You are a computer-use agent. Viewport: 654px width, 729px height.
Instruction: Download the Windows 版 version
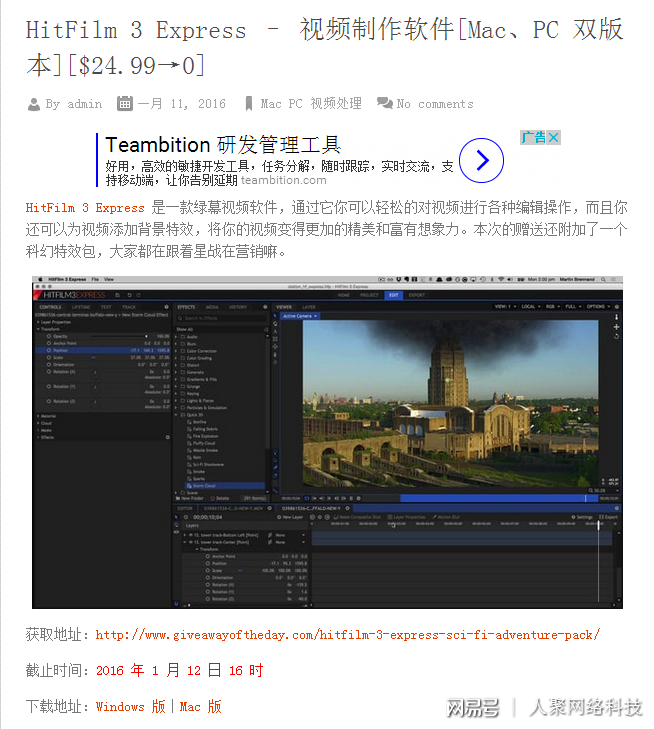[131, 707]
